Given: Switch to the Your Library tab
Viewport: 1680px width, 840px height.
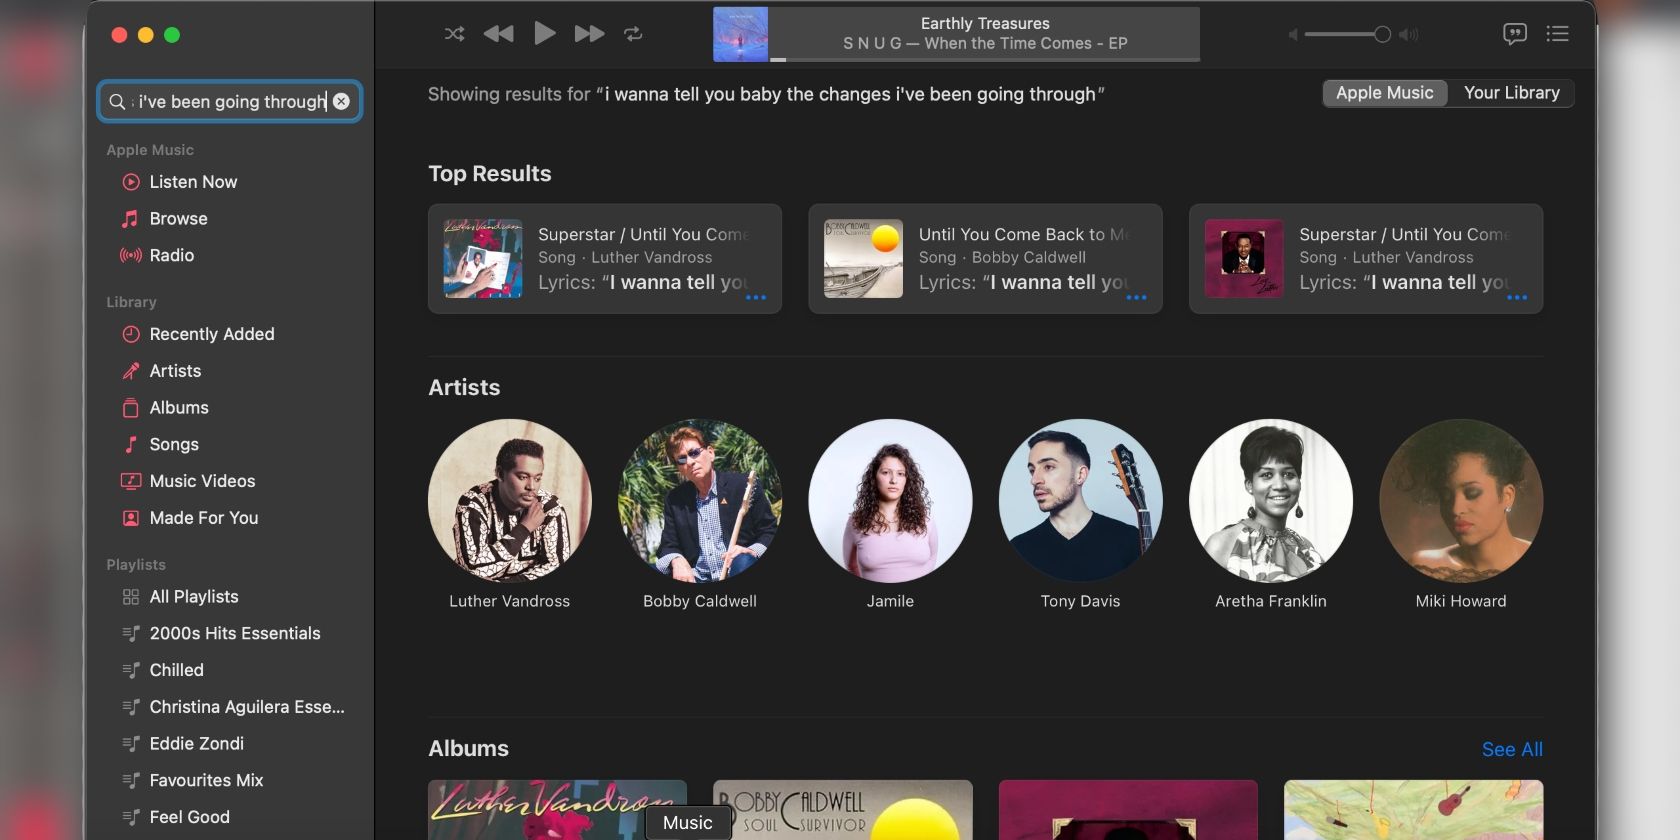Looking at the screenshot, I should click(x=1511, y=93).
